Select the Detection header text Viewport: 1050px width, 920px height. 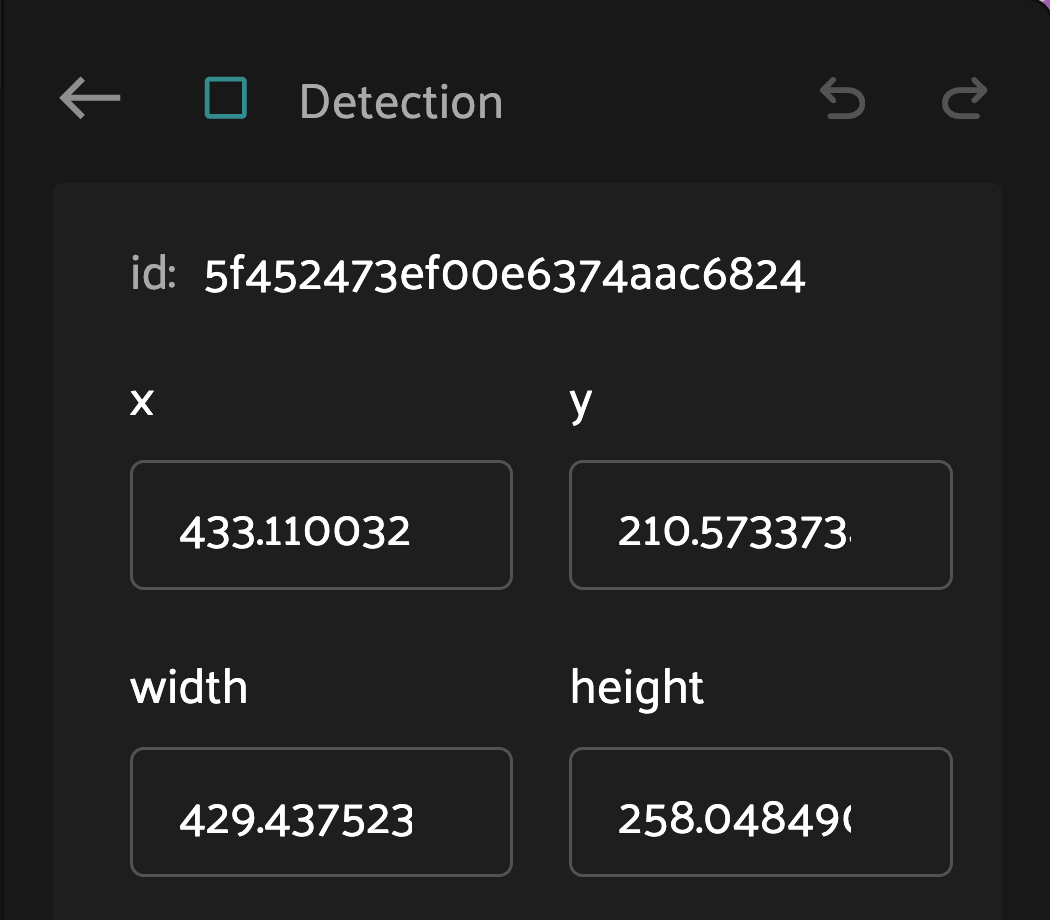point(400,100)
